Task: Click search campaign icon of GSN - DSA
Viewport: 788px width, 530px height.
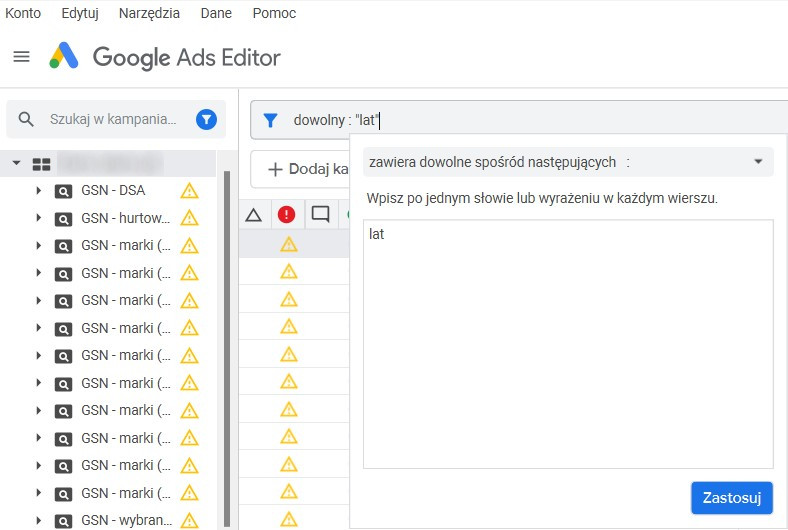Action: point(63,191)
